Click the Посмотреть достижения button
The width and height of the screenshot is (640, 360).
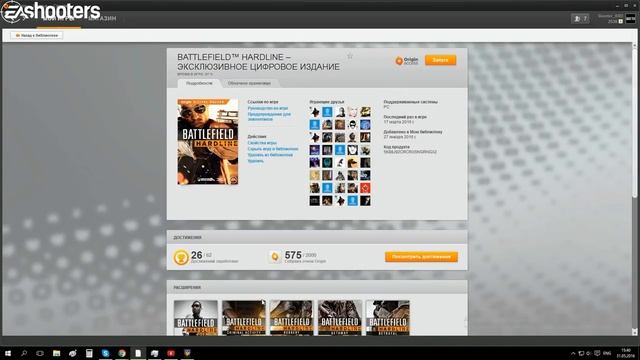click(421, 257)
